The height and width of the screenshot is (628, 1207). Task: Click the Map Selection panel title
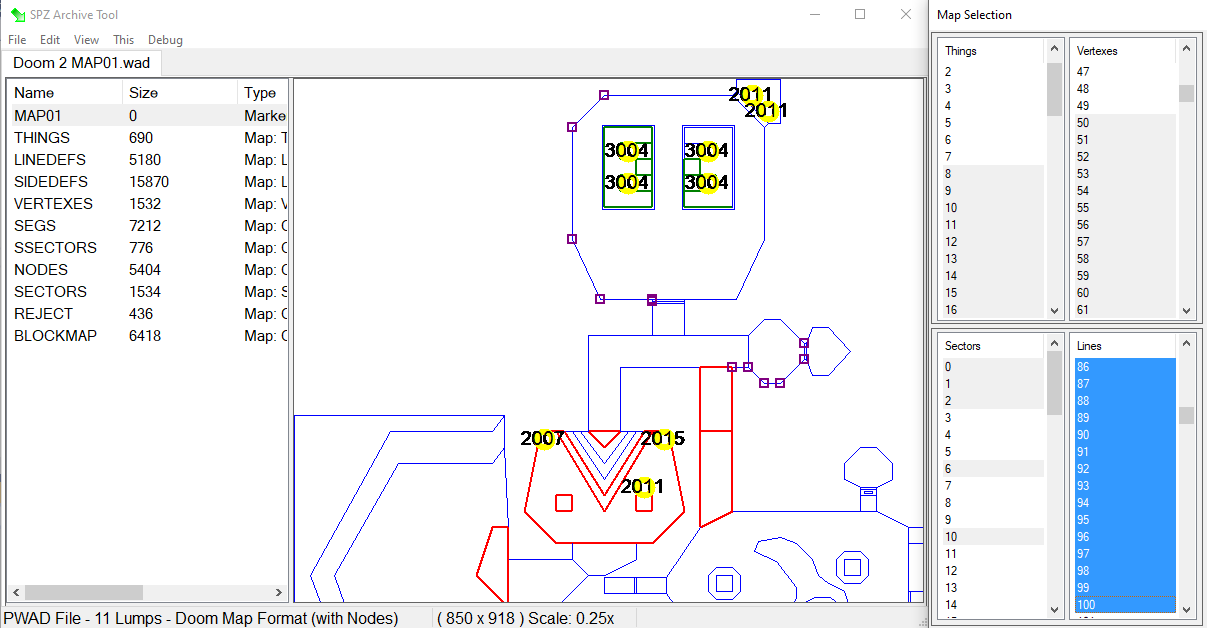(974, 15)
